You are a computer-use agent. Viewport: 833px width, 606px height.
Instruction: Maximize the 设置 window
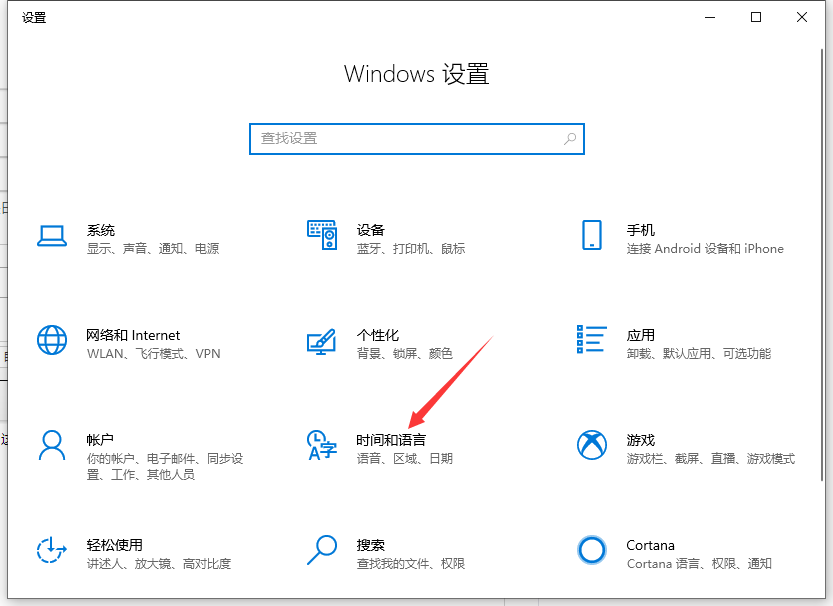pyautogui.click(x=756, y=18)
